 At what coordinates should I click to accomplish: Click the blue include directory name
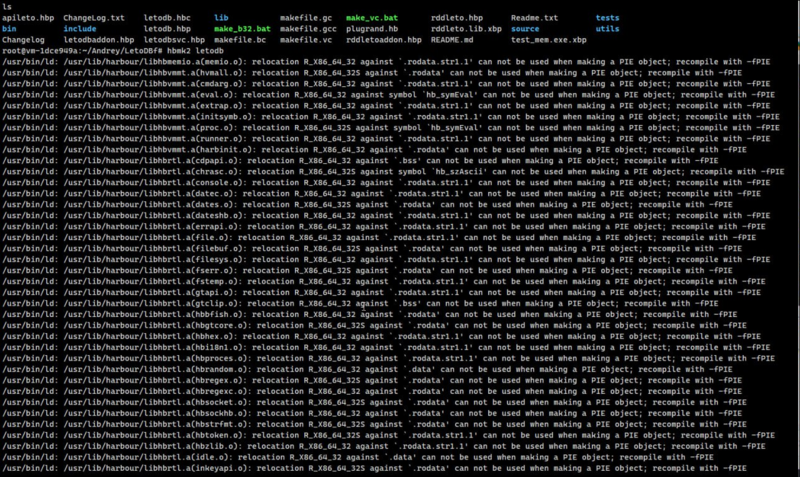(80, 29)
